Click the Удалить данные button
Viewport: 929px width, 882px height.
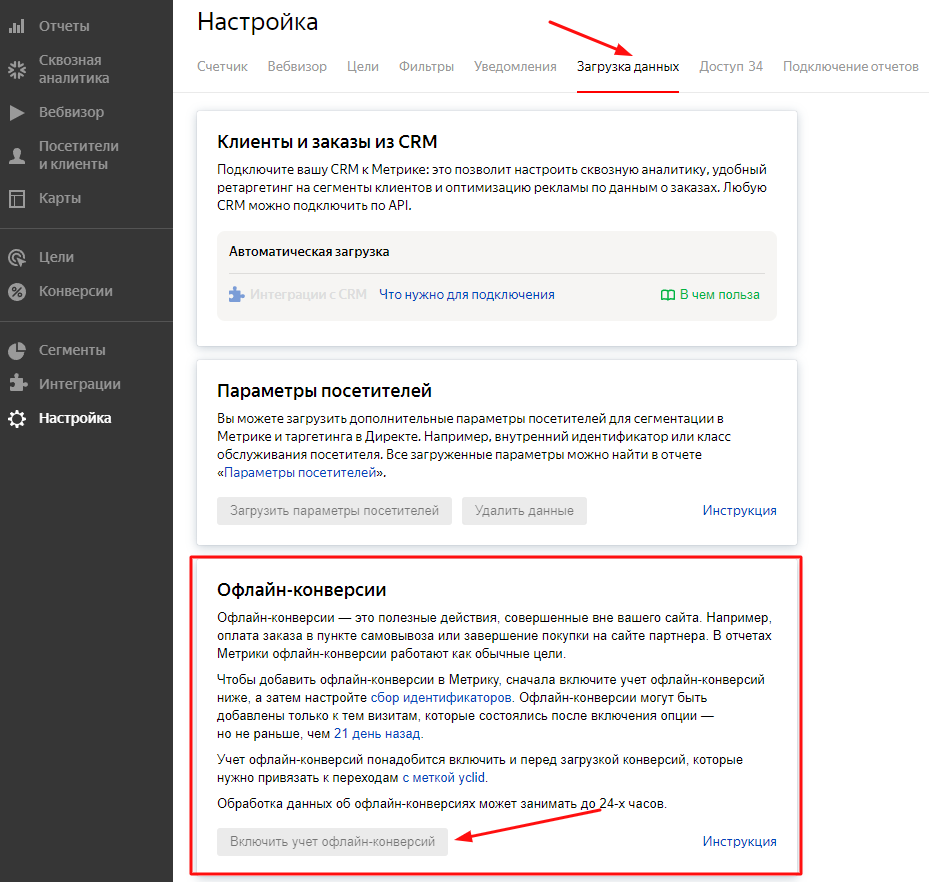[x=524, y=511]
